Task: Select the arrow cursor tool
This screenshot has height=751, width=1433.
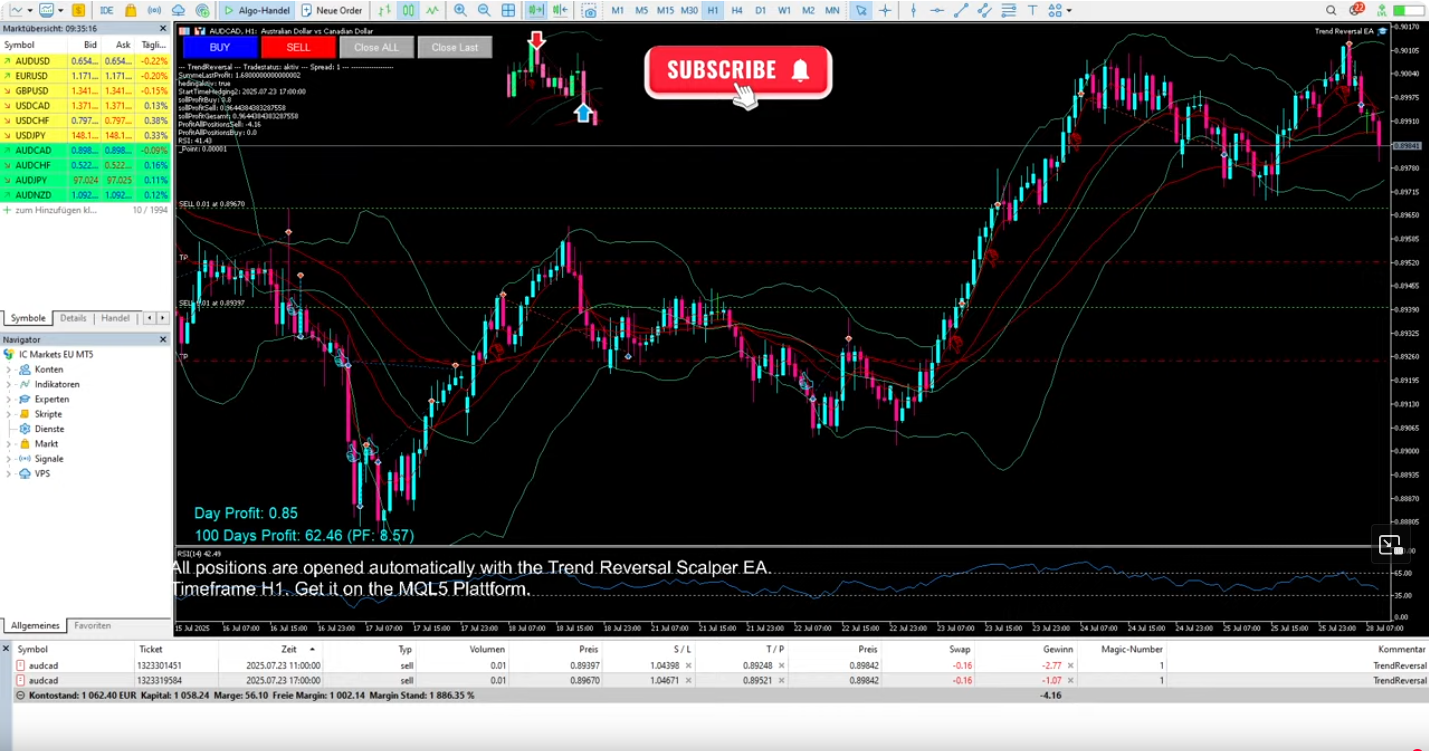Action: (861, 10)
